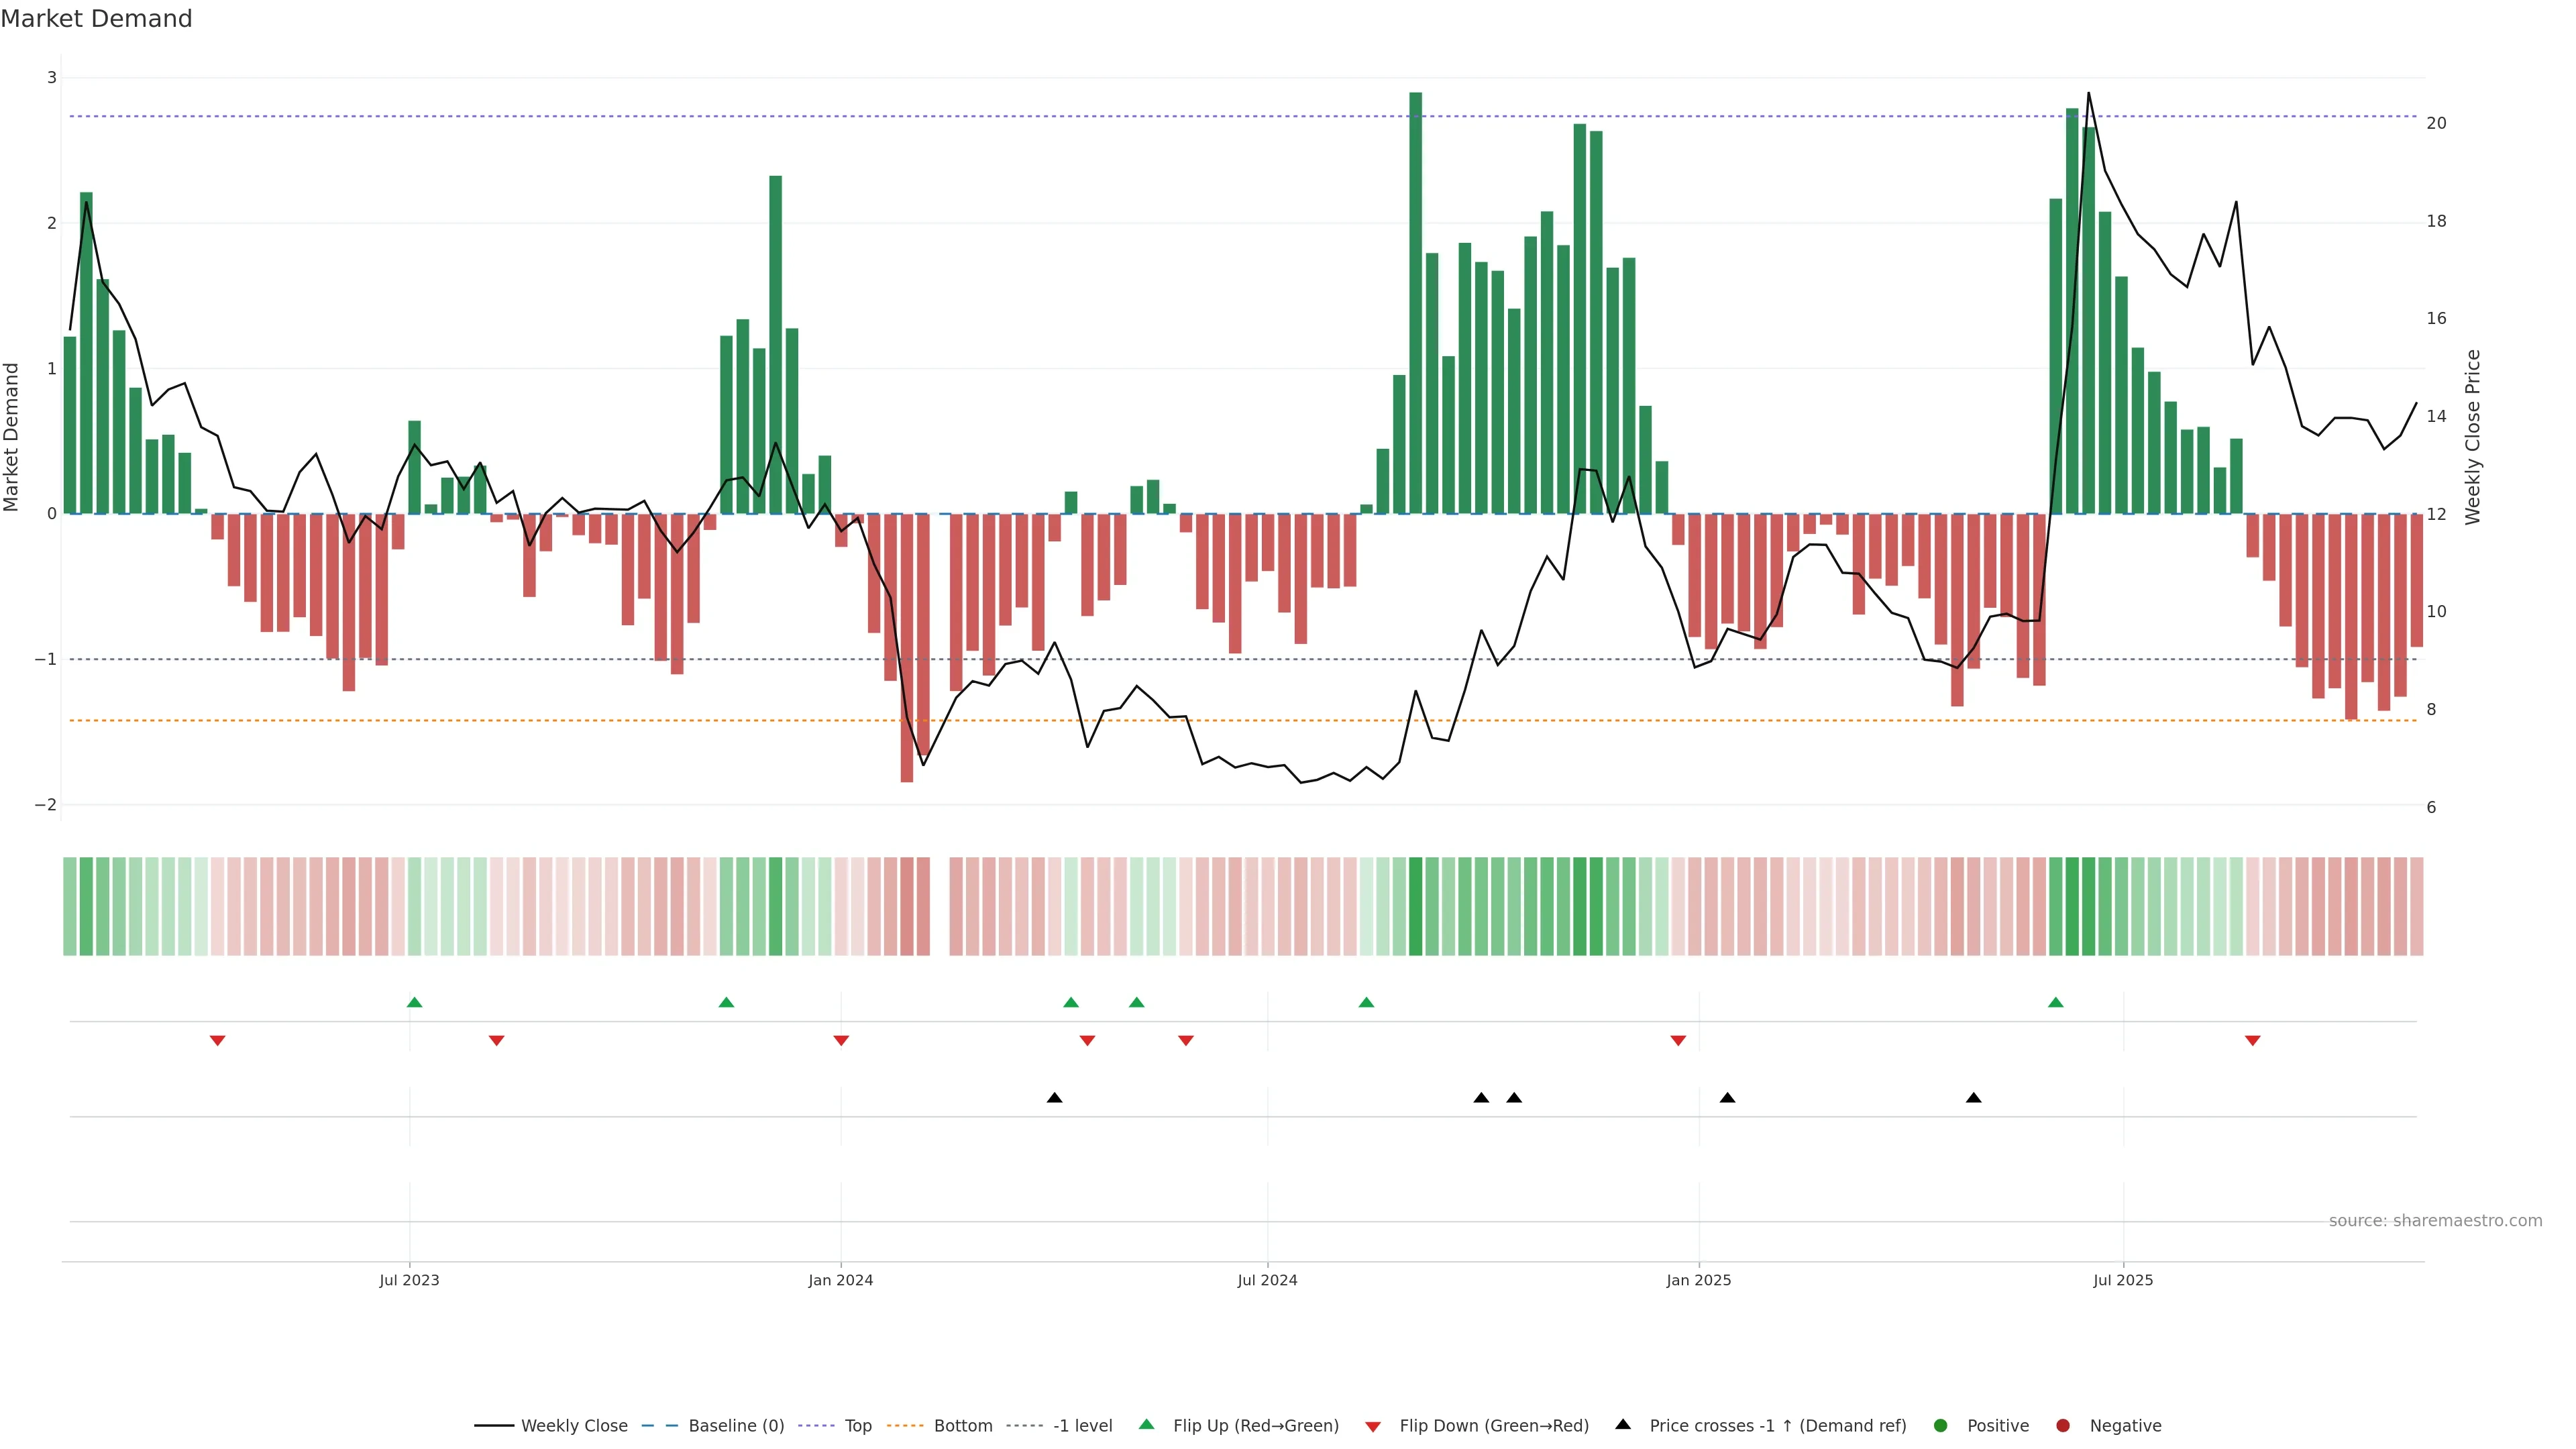2576x1449 pixels.
Task: Click the Positive green circle legend icon
Action: point(1941,1426)
